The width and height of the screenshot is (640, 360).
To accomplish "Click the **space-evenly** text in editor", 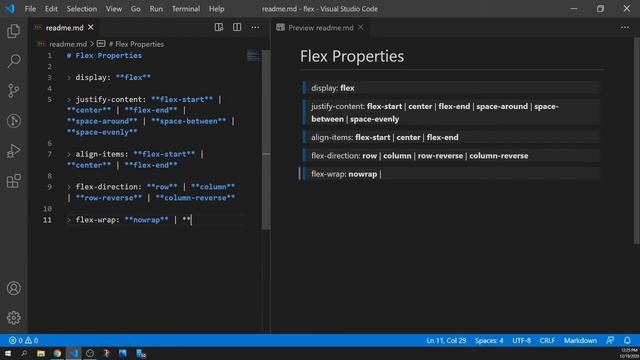I will pos(102,132).
